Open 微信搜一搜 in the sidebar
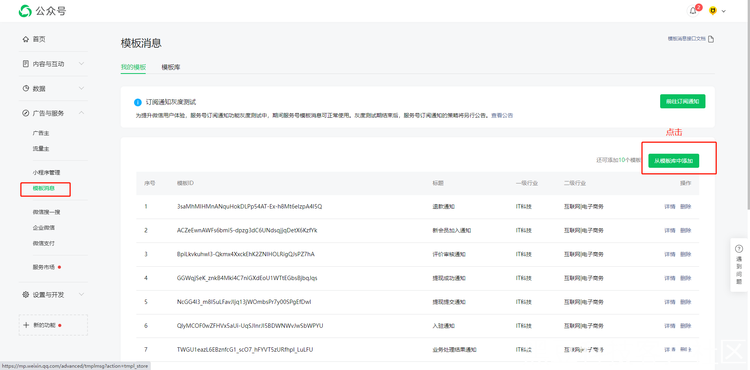This screenshot has width=750, height=370. pyautogui.click(x=46, y=212)
